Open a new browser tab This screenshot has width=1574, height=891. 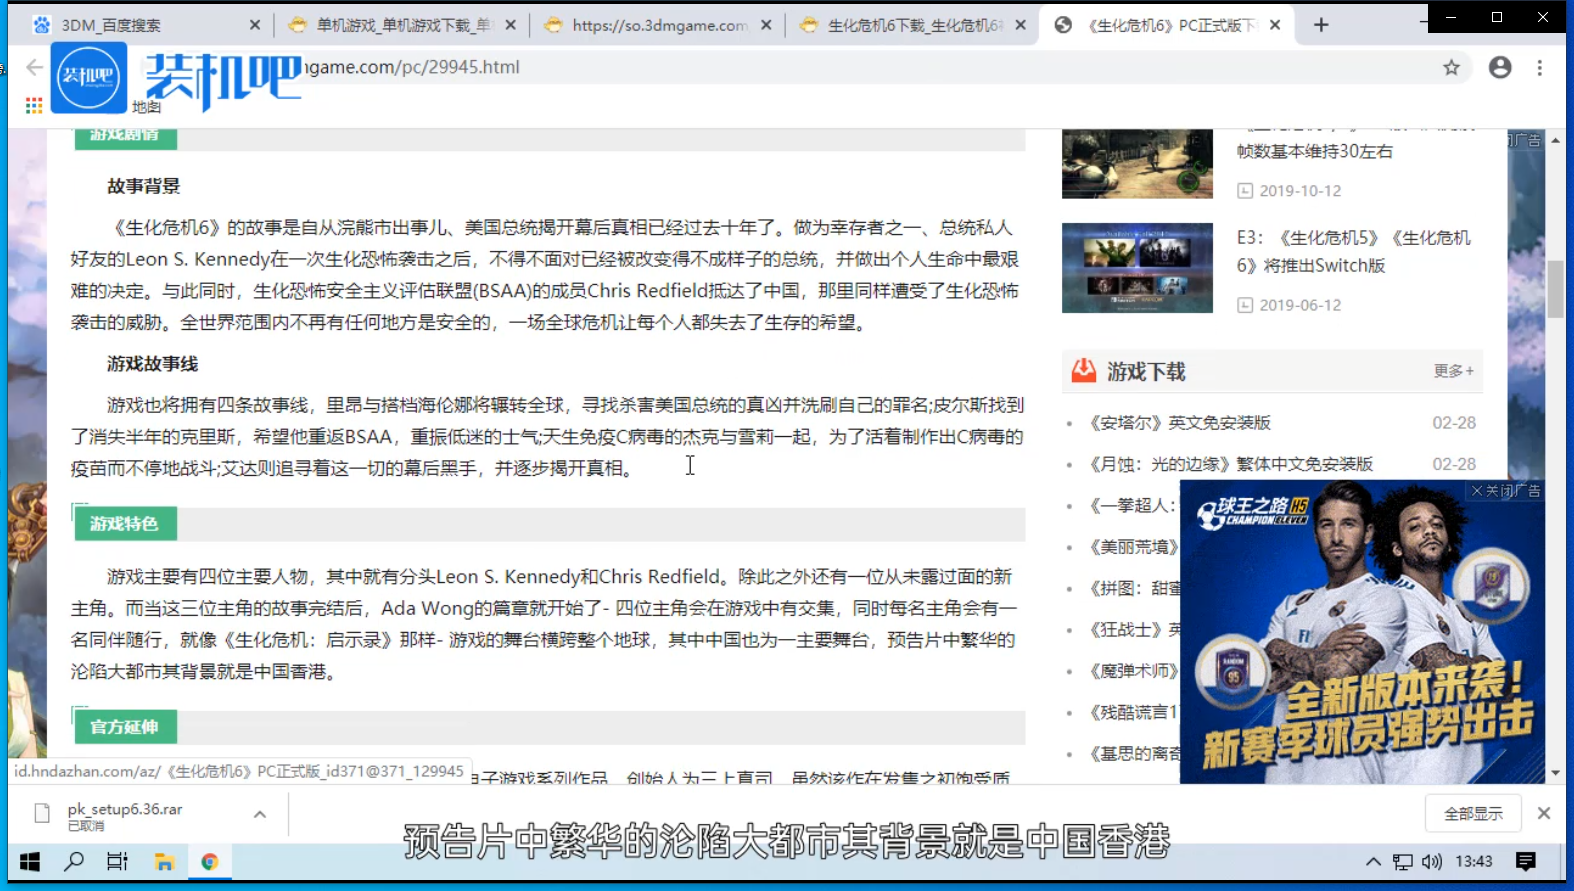(x=1321, y=25)
